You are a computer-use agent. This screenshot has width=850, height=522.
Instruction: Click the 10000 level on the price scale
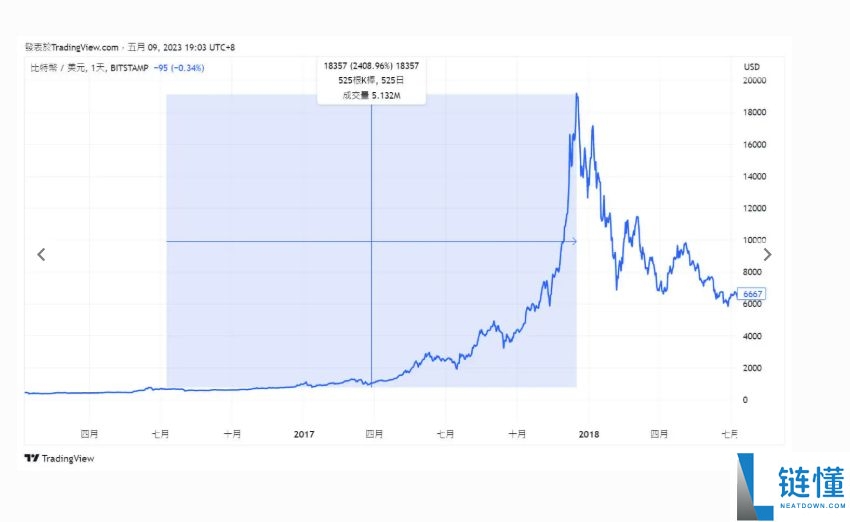754,240
